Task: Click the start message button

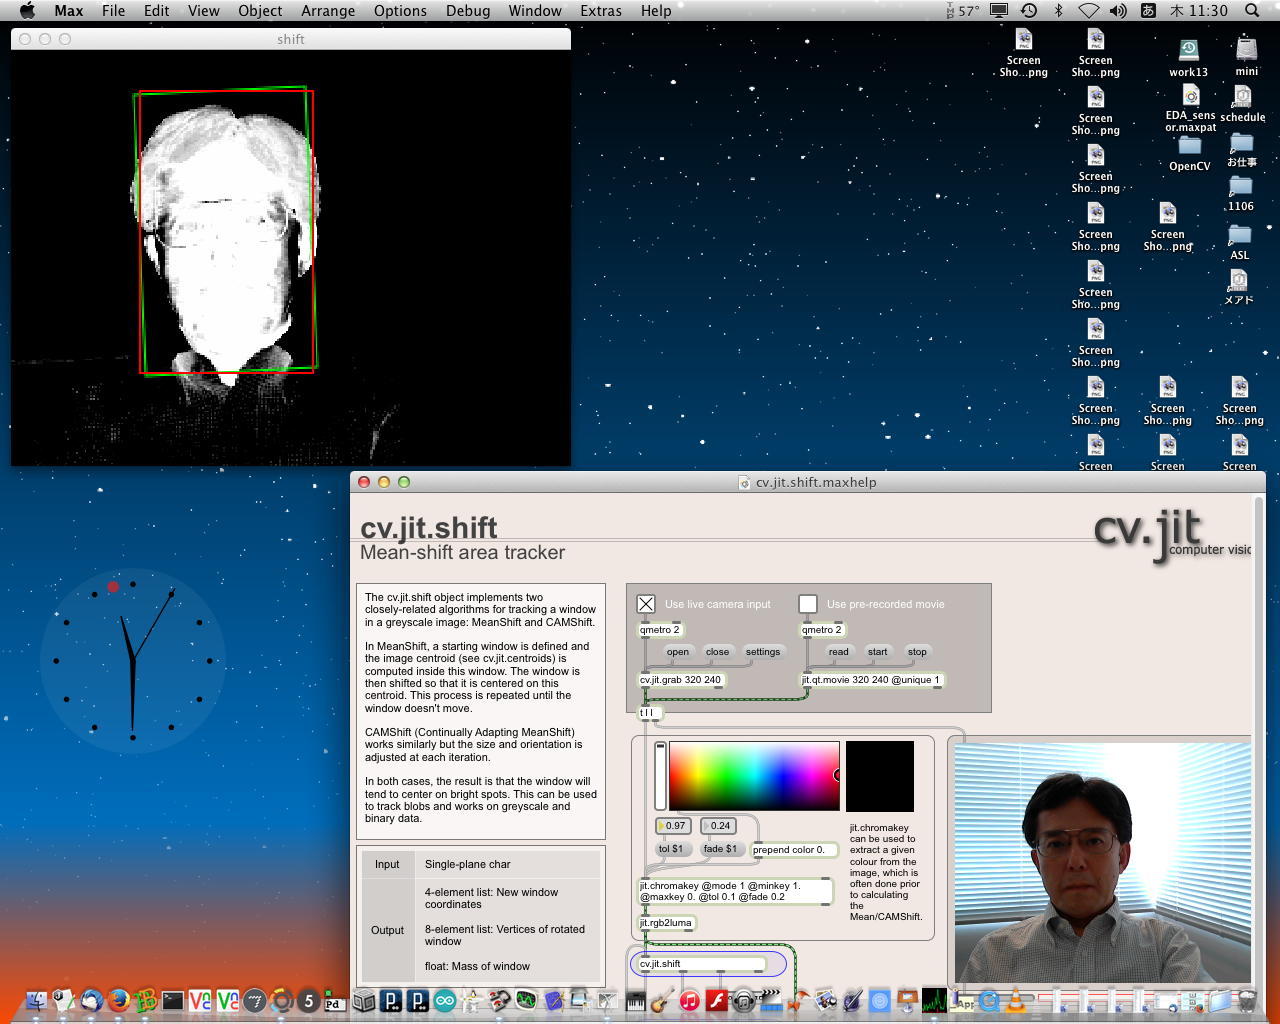Action: (877, 652)
